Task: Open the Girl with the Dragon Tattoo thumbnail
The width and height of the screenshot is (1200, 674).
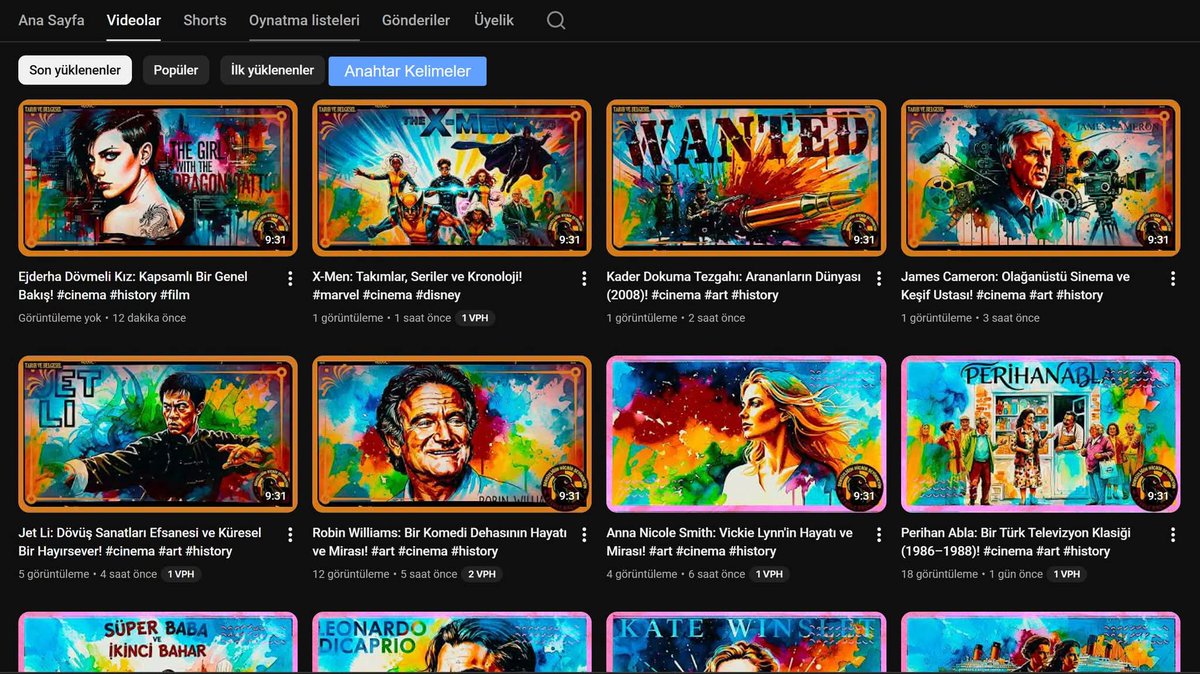Action: tap(158, 178)
